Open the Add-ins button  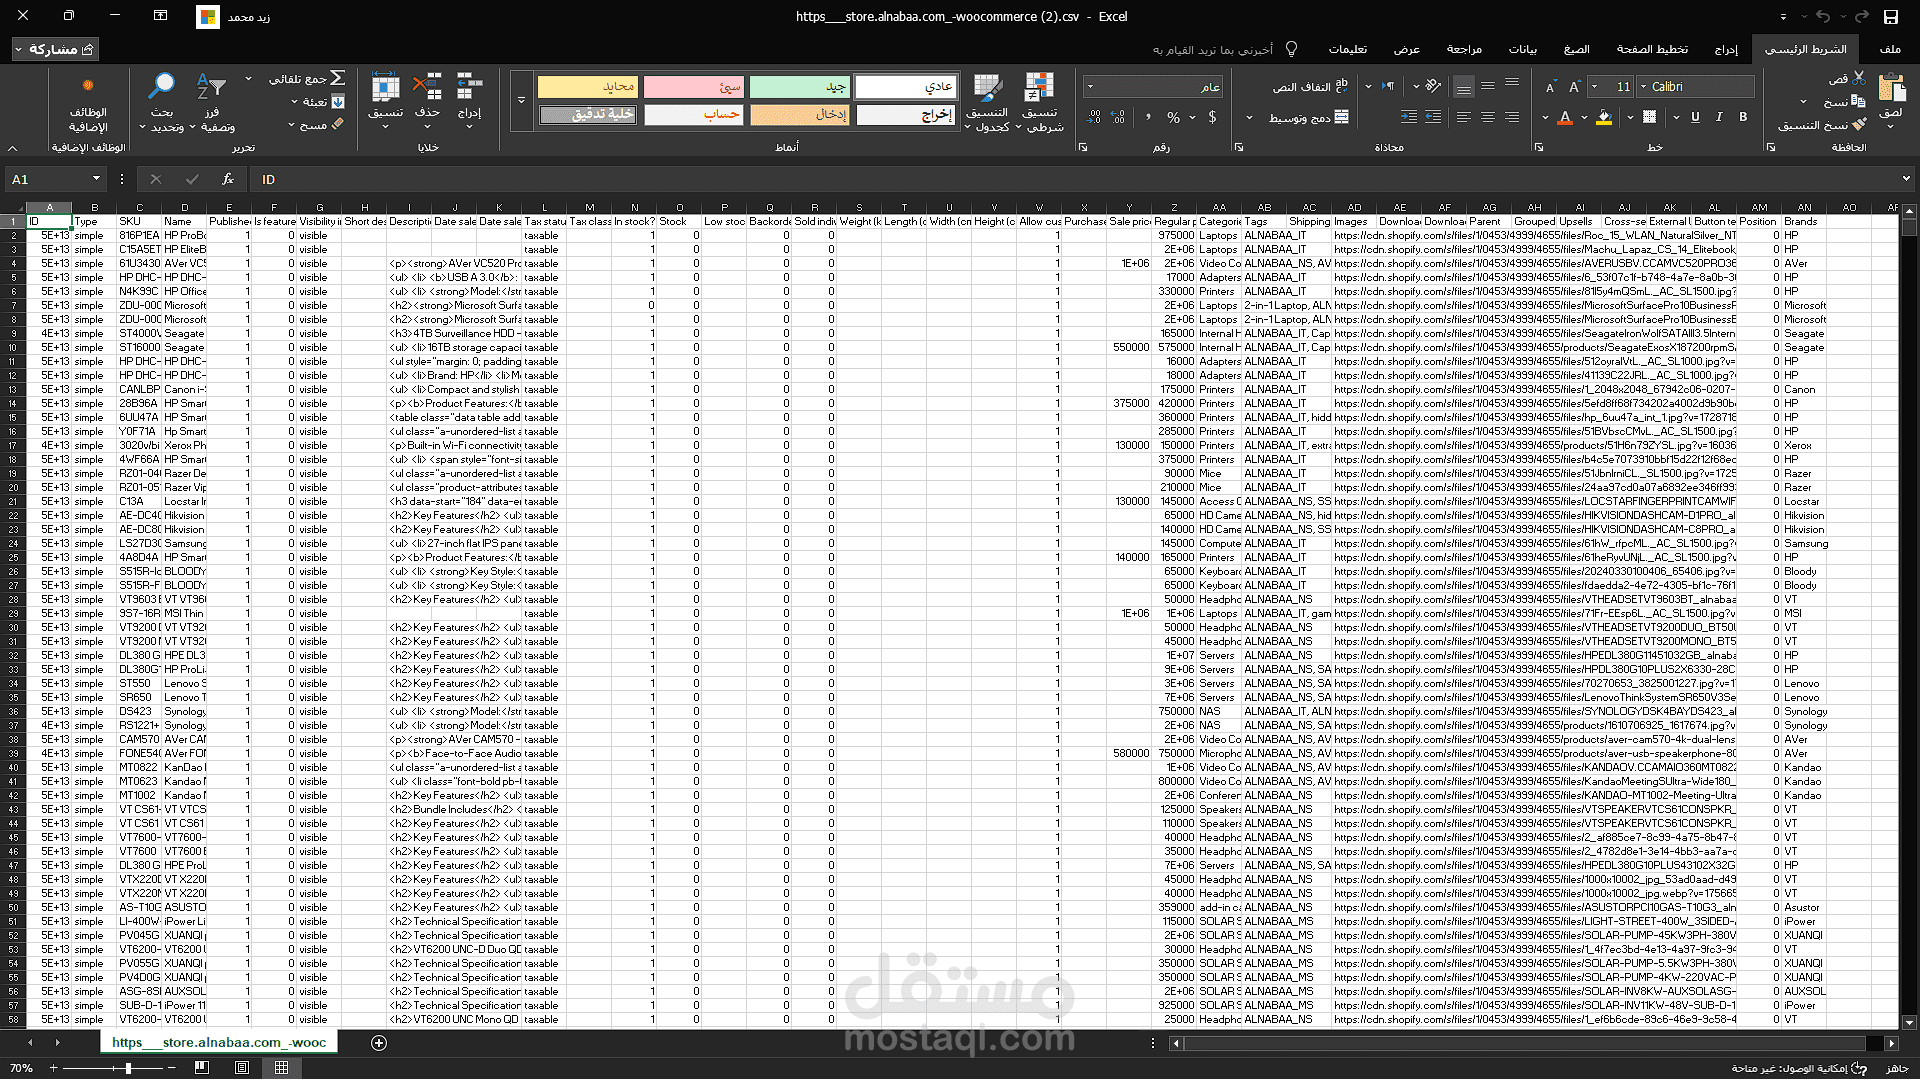pyautogui.click(x=88, y=103)
